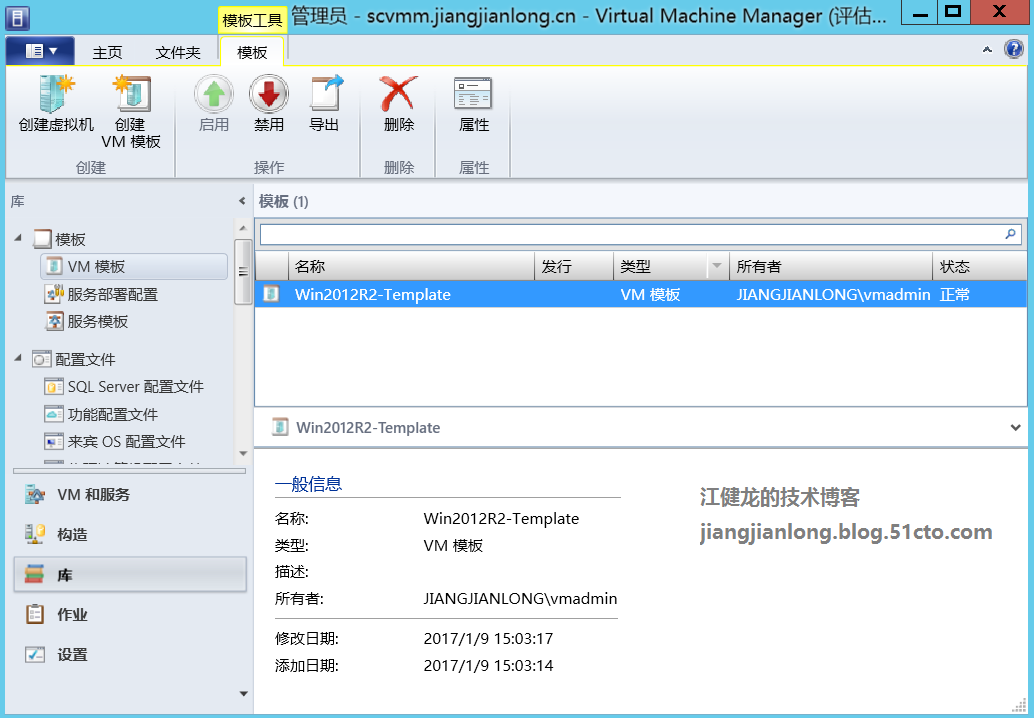
Task: Click the red X Delete (删除) icon
Action: 399,94
